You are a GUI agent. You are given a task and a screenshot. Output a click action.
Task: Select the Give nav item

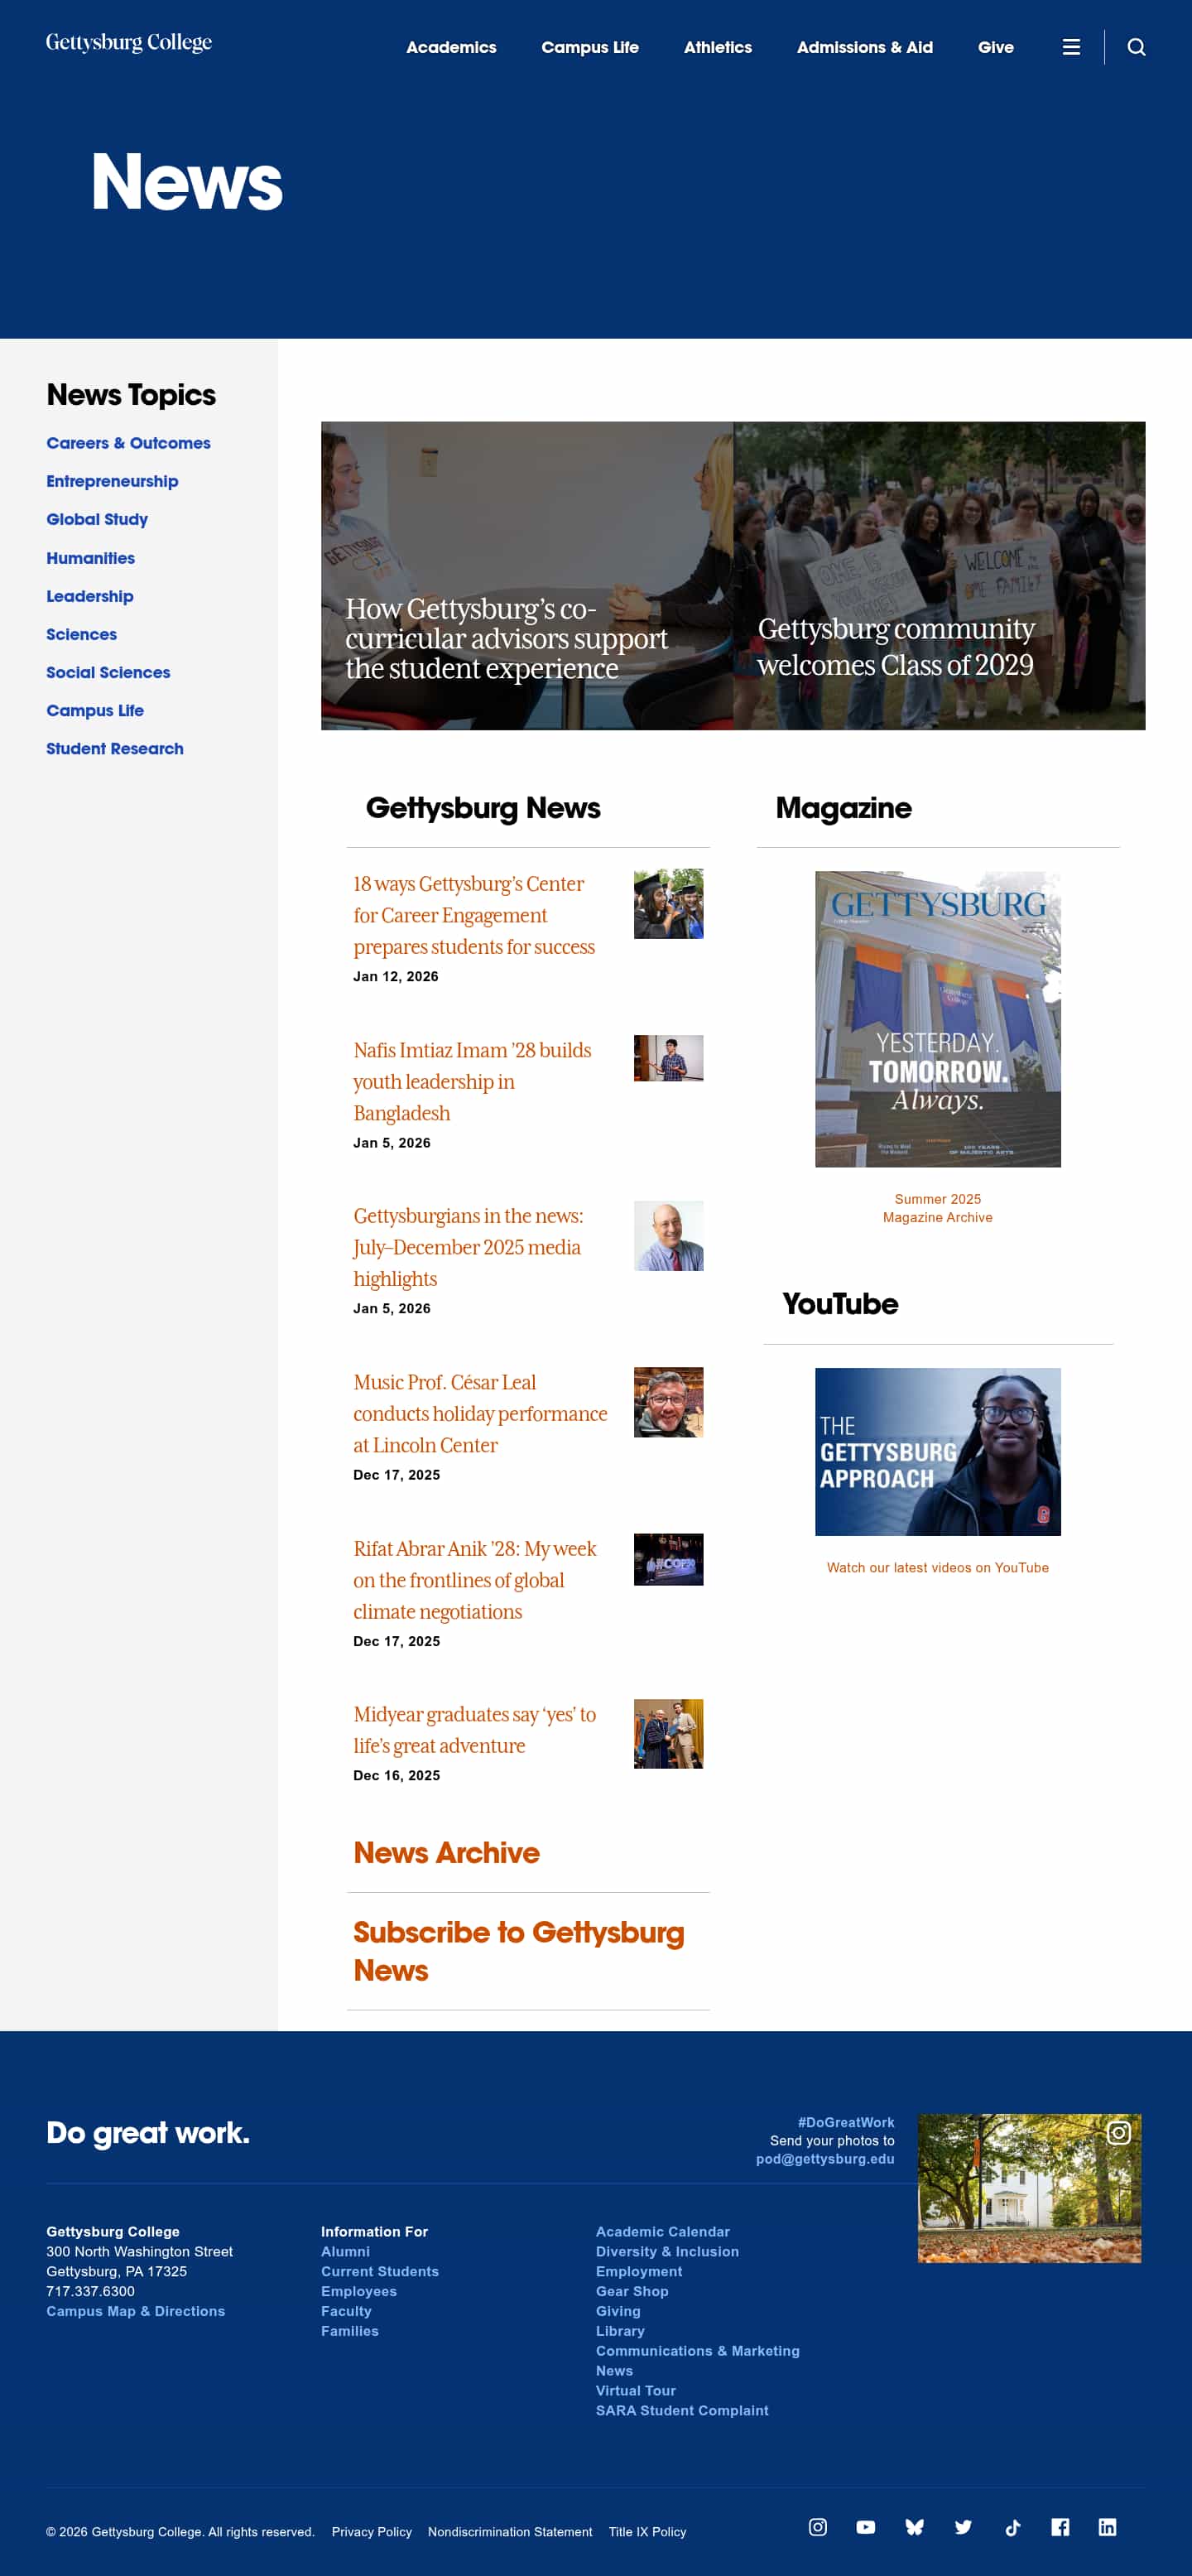tap(996, 47)
